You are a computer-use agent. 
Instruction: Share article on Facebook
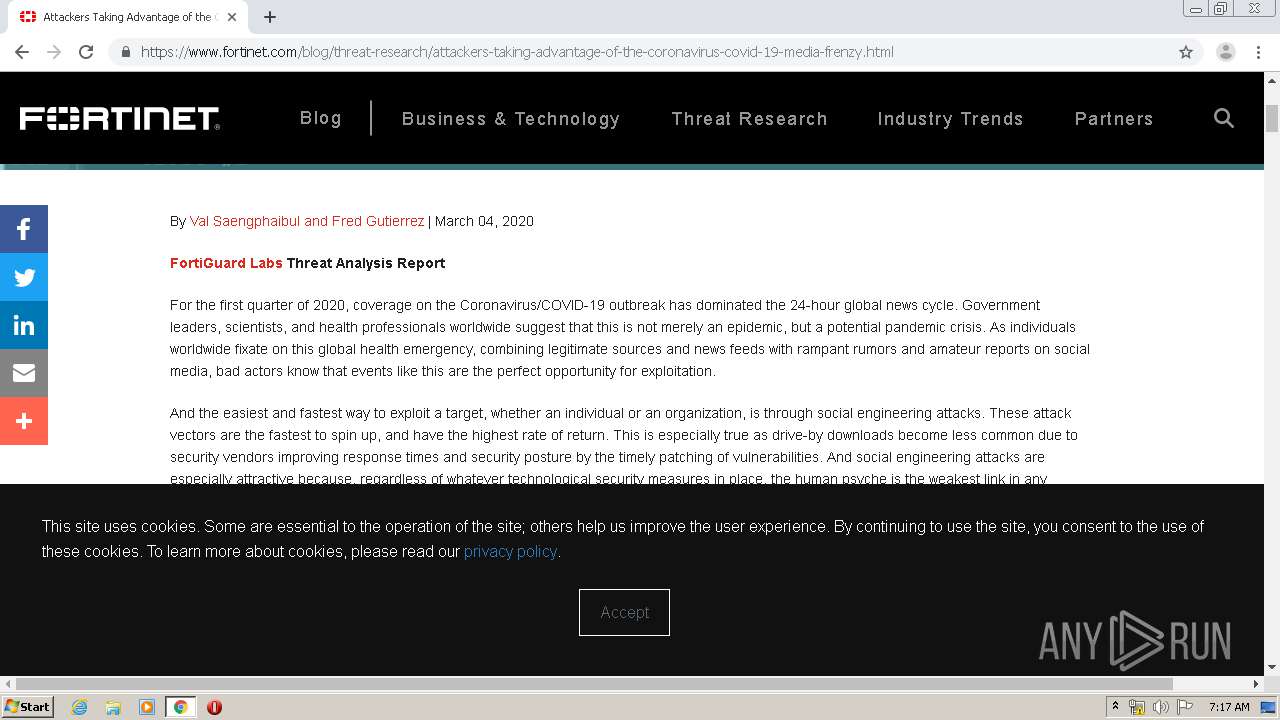24,229
